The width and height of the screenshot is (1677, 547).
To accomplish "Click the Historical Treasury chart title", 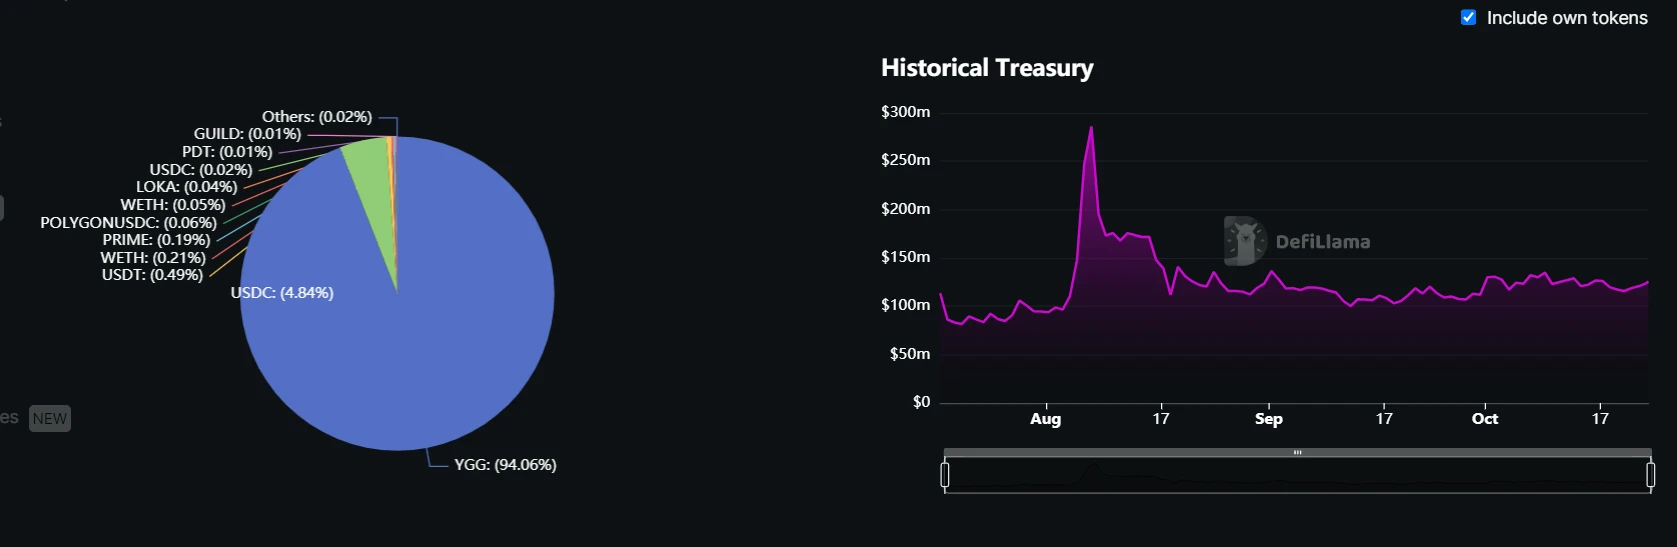I will [x=987, y=68].
